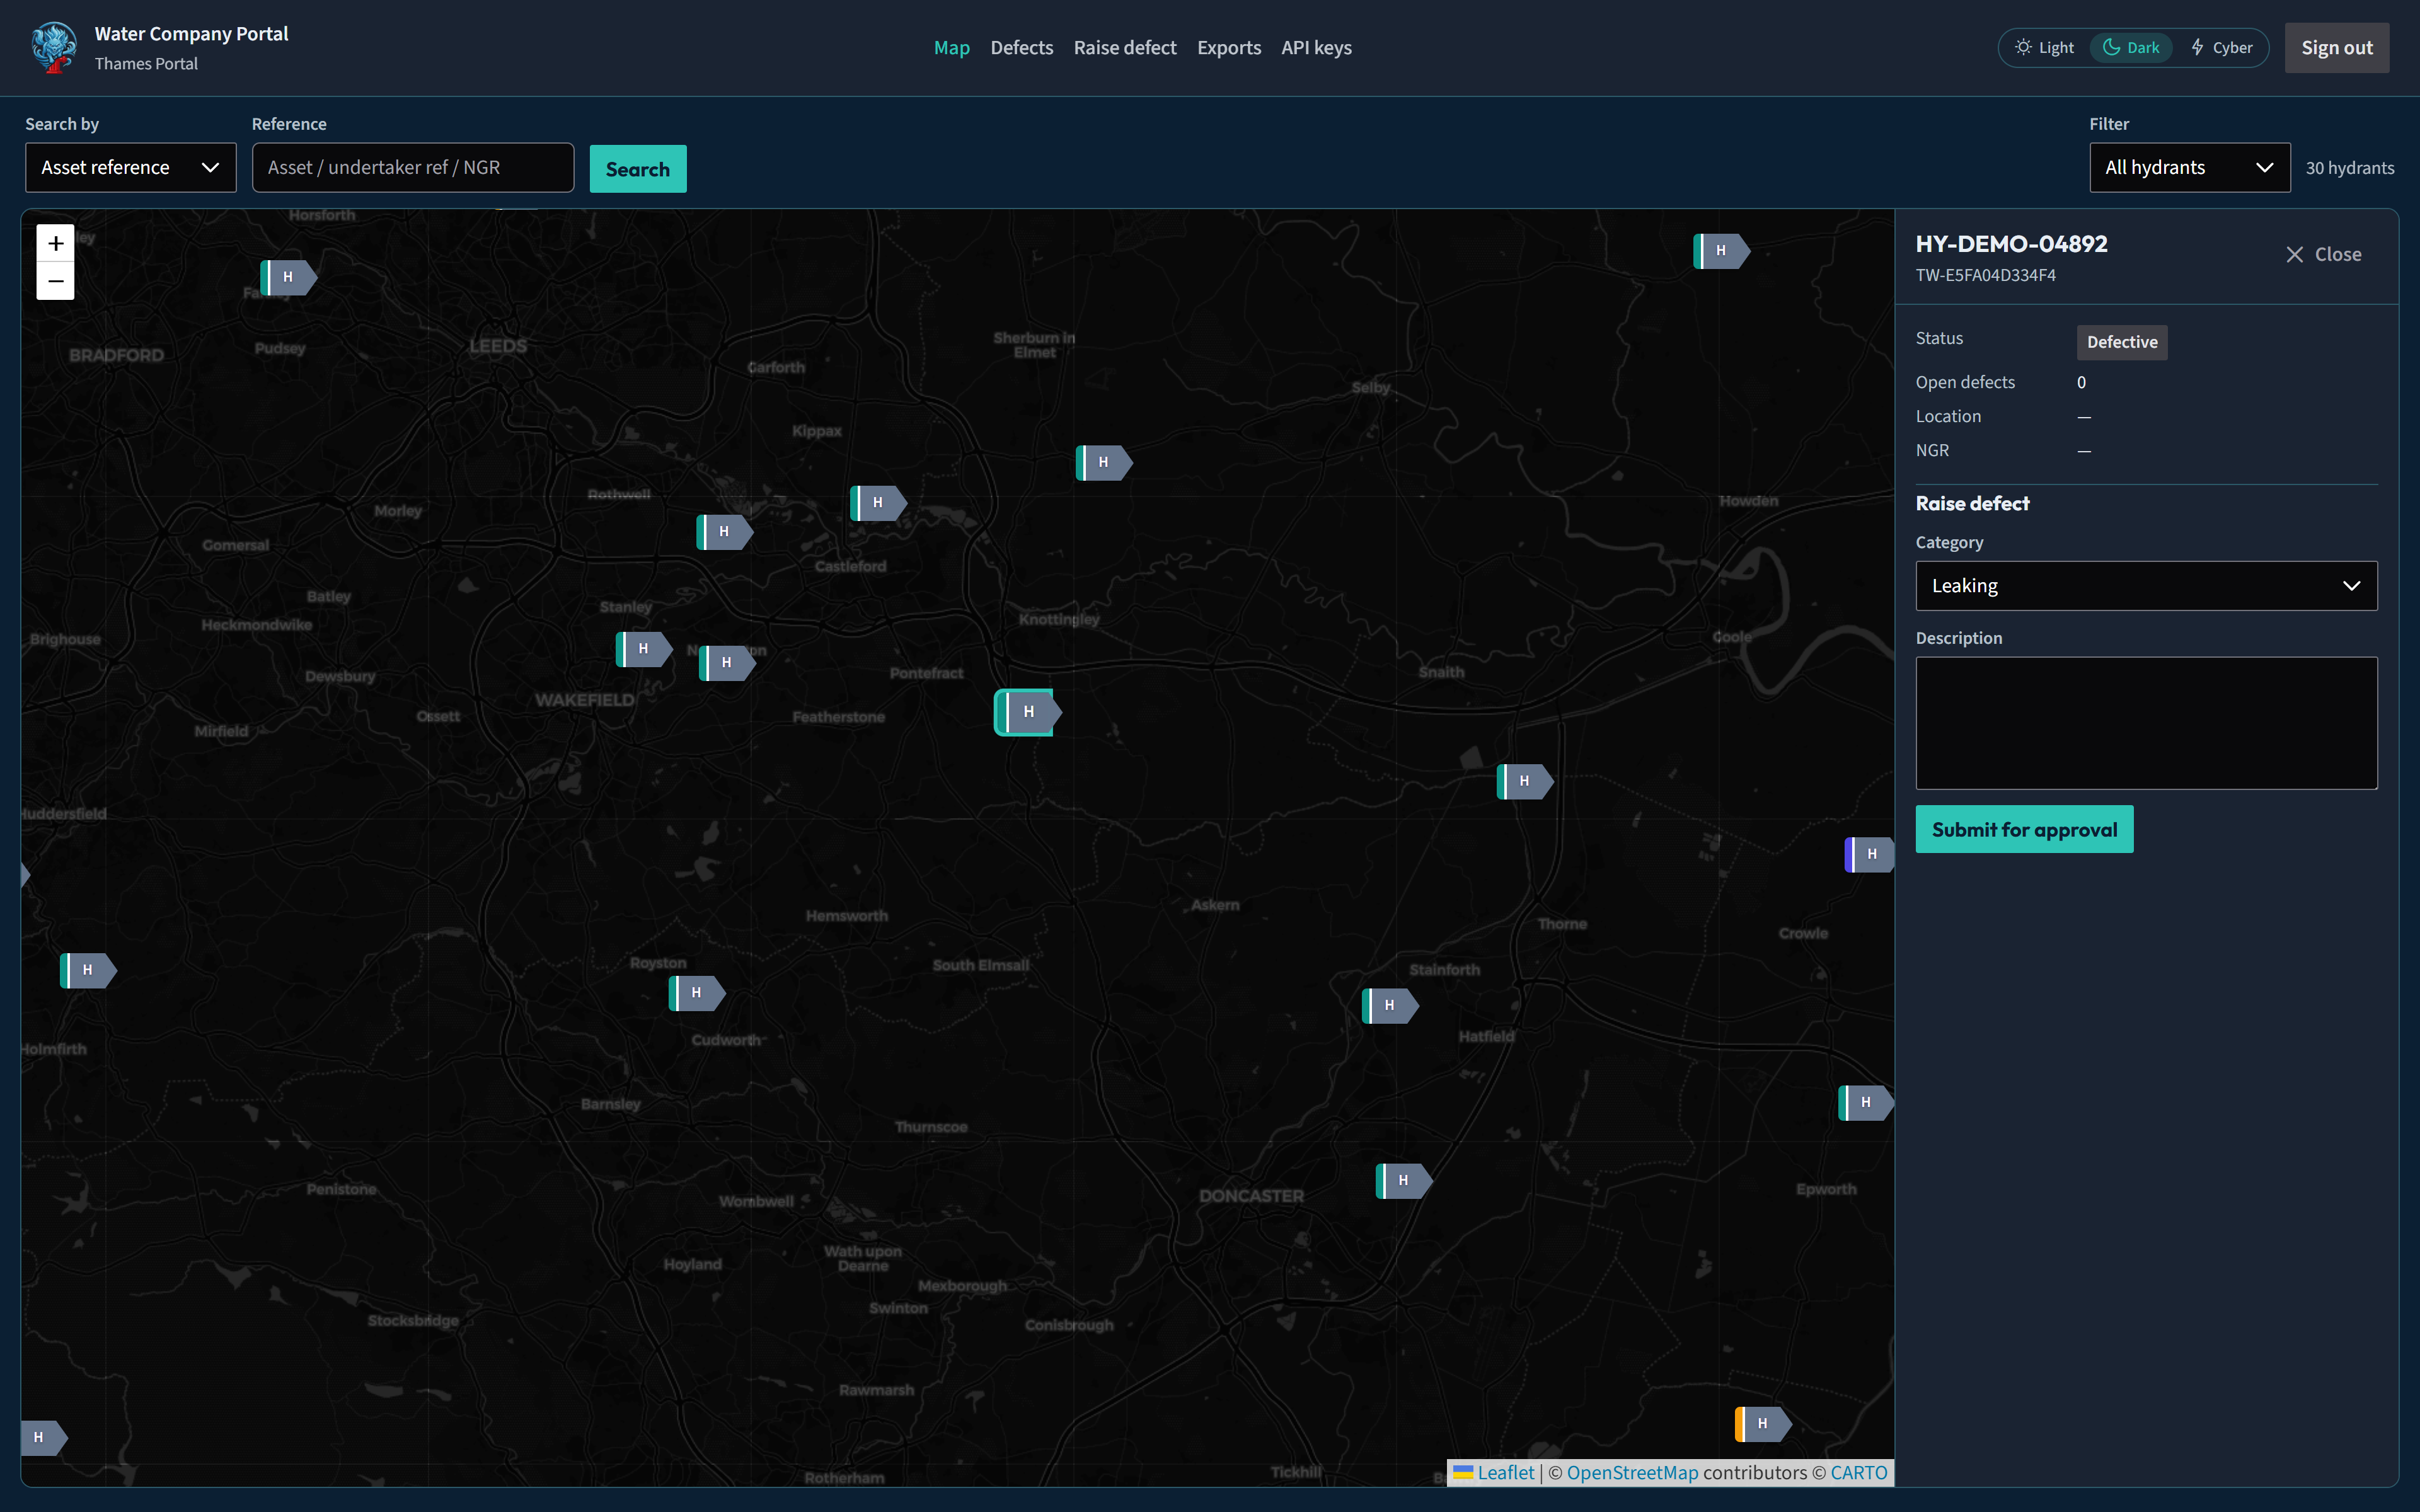Switch to Cyber theme
Viewport: 2420px width, 1512px height.
click(x=2222, y=48)
